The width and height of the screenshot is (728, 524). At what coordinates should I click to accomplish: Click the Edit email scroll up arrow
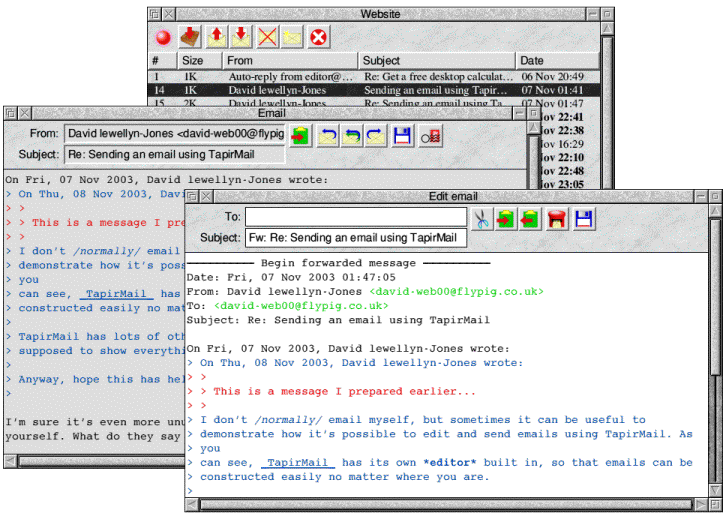click(716, 211)
